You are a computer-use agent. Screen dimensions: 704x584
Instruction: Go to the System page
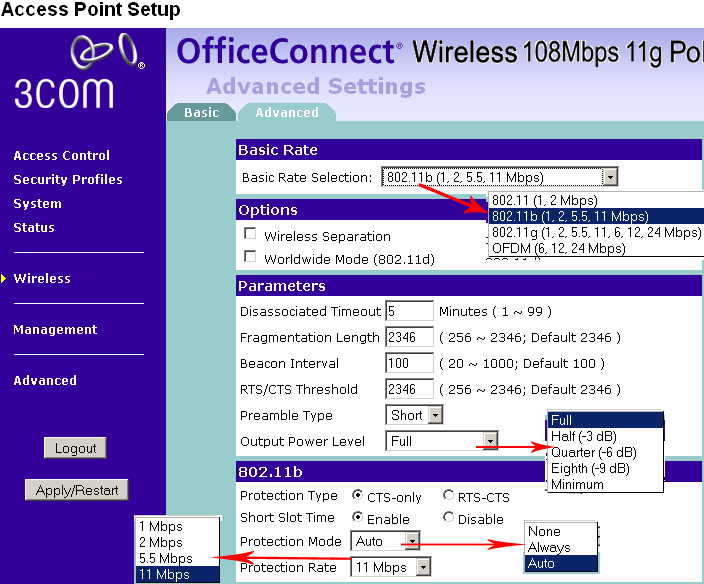[x=37, y=203]
